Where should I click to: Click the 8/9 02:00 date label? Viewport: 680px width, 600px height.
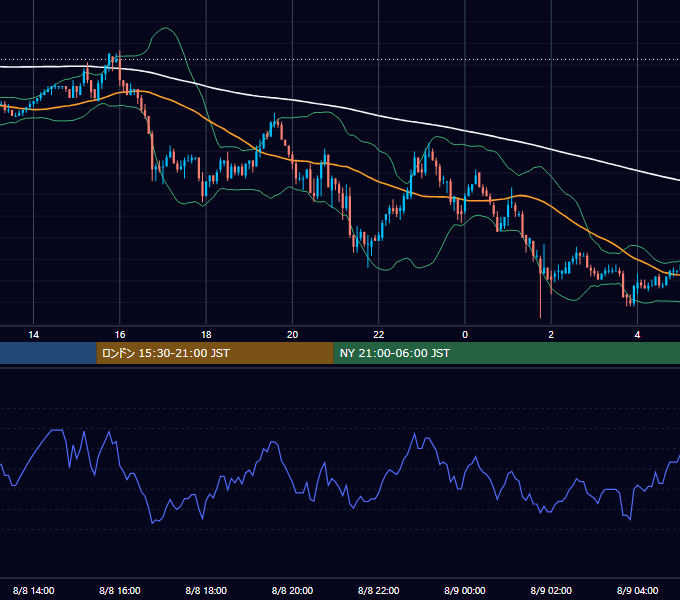click(551, 590)
